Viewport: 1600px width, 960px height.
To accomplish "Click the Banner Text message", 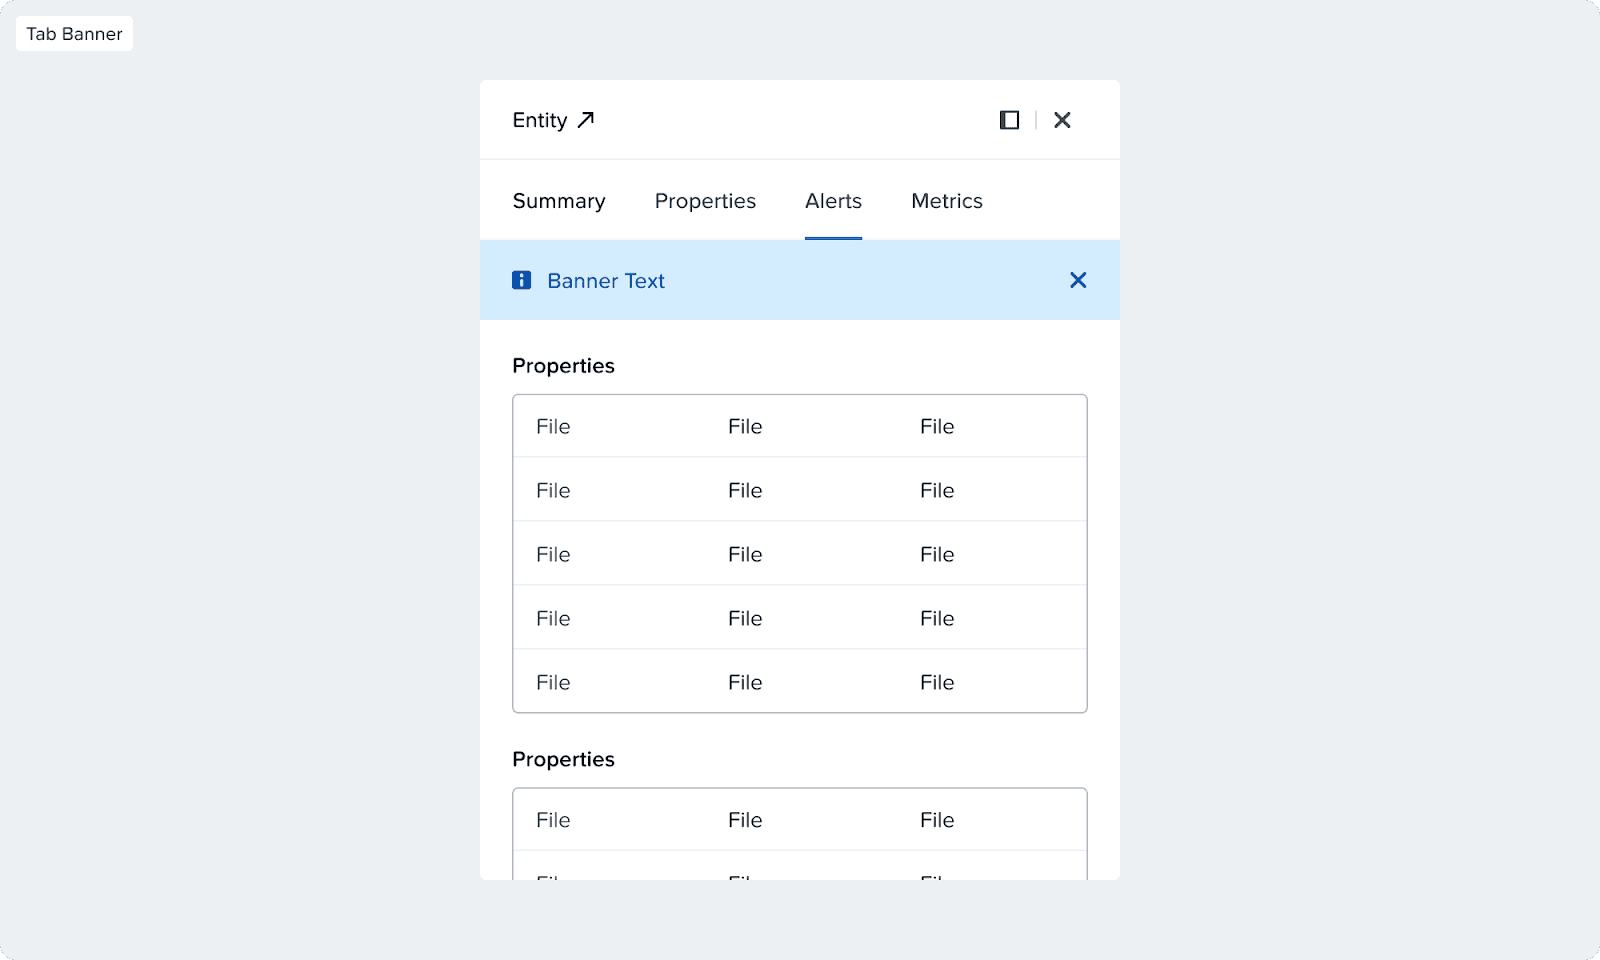I will tap(606, 281).
